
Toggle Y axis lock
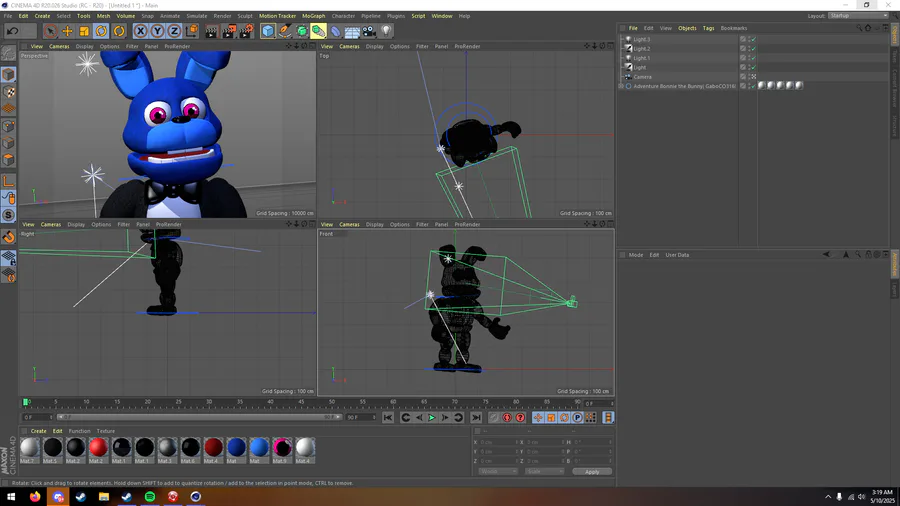coord(157,31)
